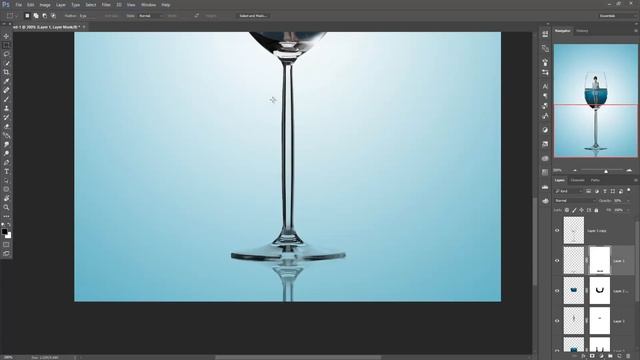Toggle lock all padlock in Layers panel
This screenshot has width=640, height=360.
[x=596, y=210]
